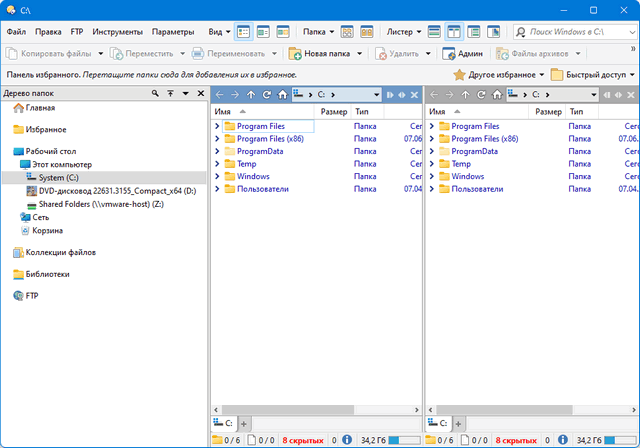The width and height of the screenshot is (640, 448).
Task: Open a new tab in right pane
Action: tap(458, 424)
